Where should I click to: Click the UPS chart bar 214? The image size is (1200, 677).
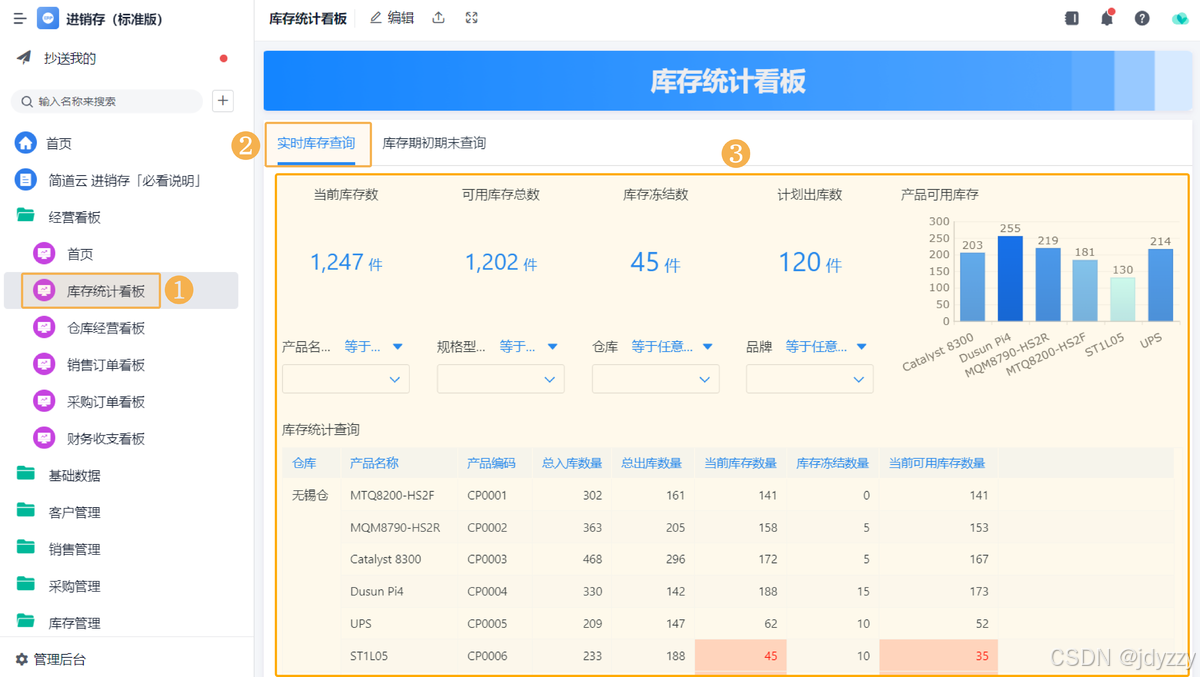pos(1160,286)
